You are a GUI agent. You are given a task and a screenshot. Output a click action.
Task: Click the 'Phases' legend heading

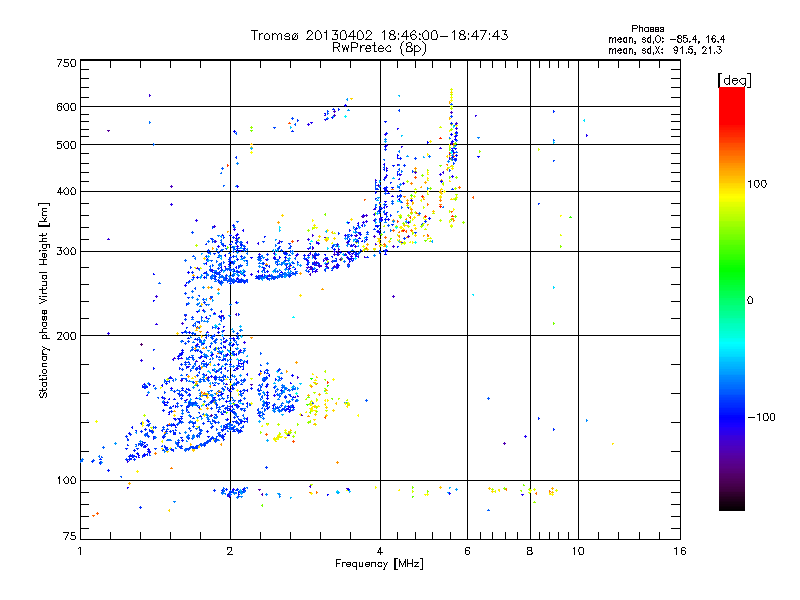click(x=647, y=29)
